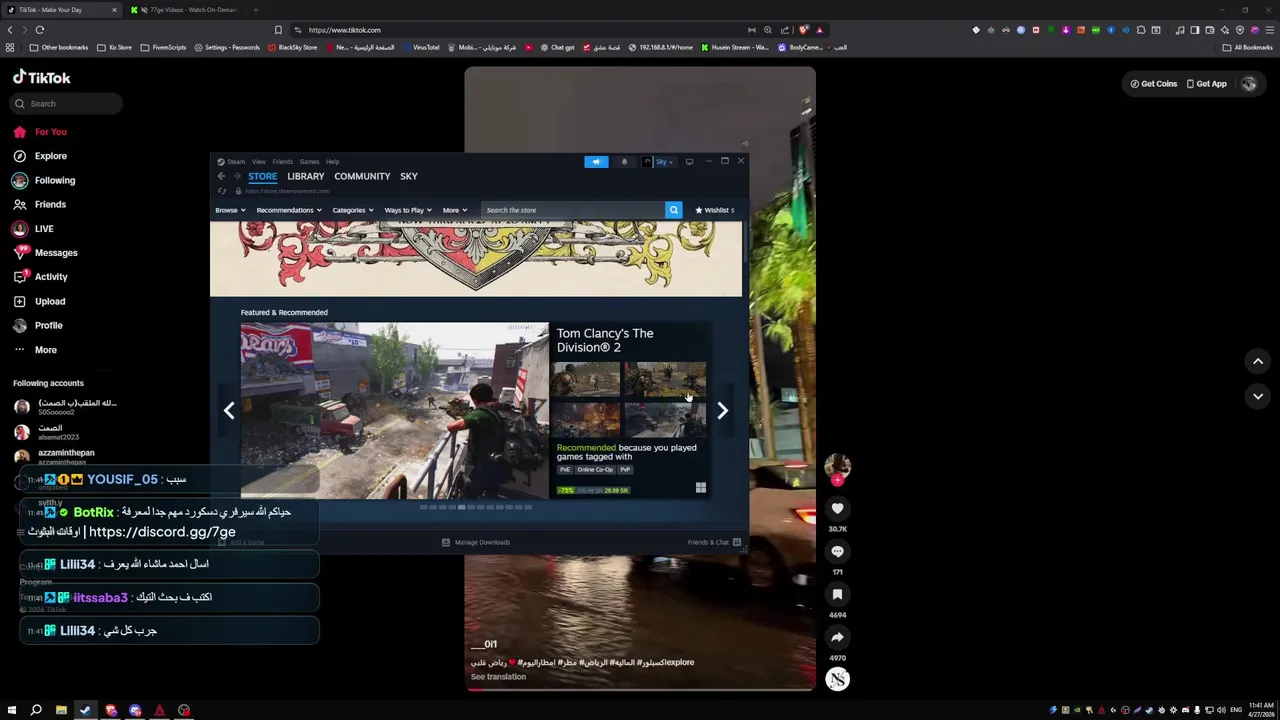Expand the Steam Browse dropdown
1280x720 pixels.
[x=230, y=210]
